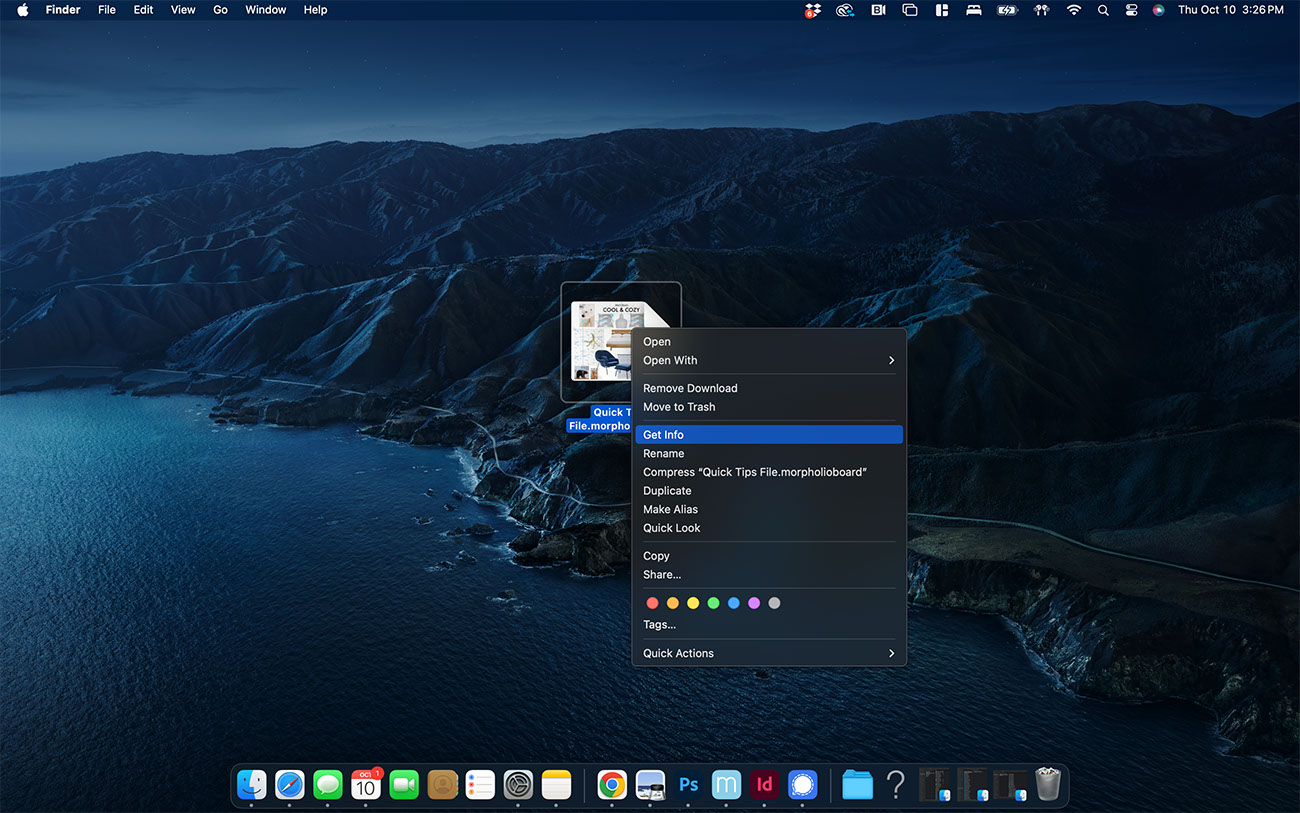Choose Get Info in context menu
This screenshot has height=813, width=1300.
pyautogui.click(x=768, y=435)
